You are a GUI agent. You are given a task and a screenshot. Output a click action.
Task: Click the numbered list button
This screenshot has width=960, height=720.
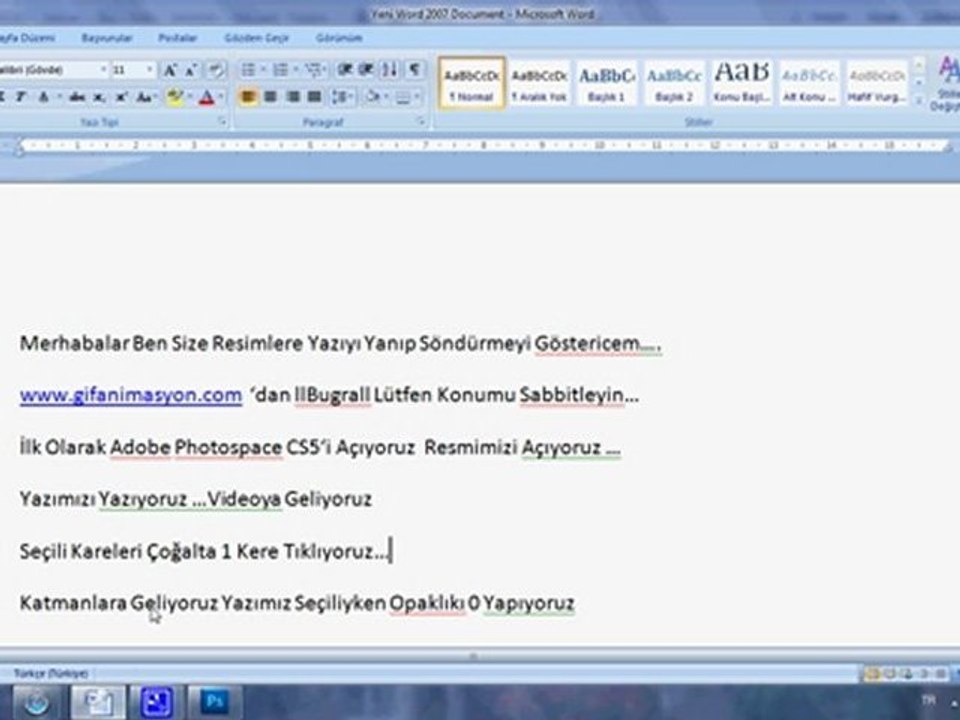pos(281,70)
